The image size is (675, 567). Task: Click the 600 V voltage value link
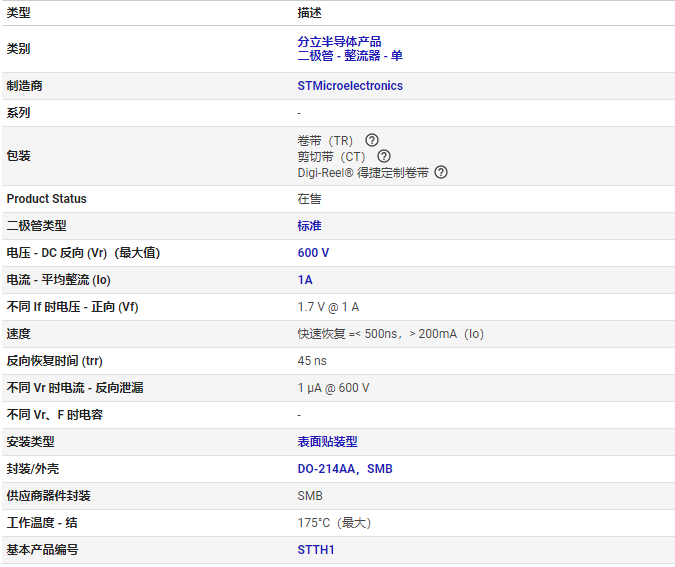(313, 253)
